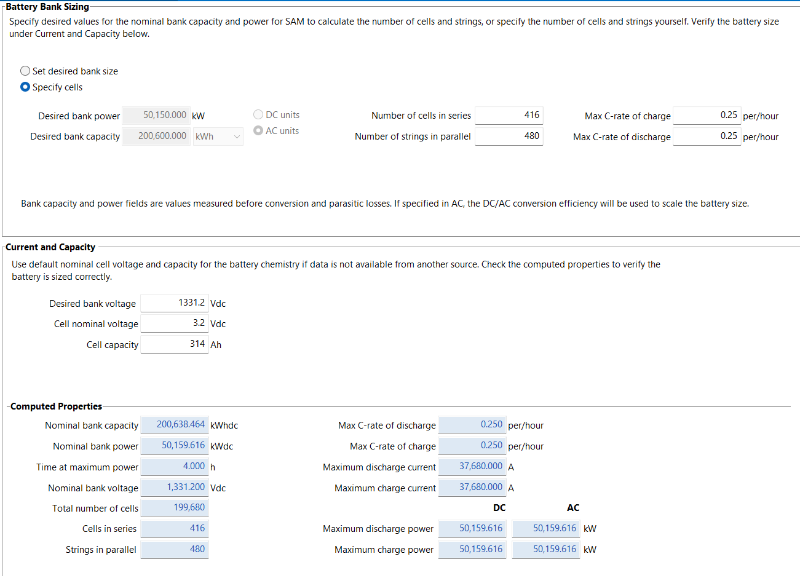Edit the Number of strings in parallel field
The image size is (800, 576).
pos(509,136)
